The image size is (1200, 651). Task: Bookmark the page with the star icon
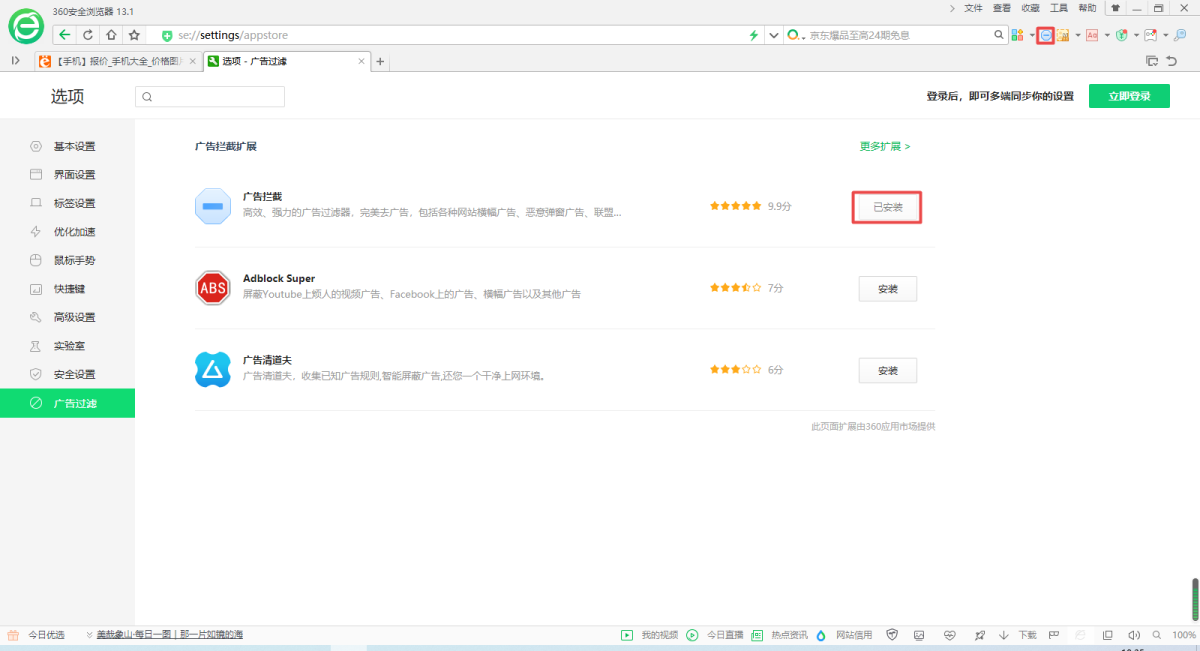pos(134,35)
